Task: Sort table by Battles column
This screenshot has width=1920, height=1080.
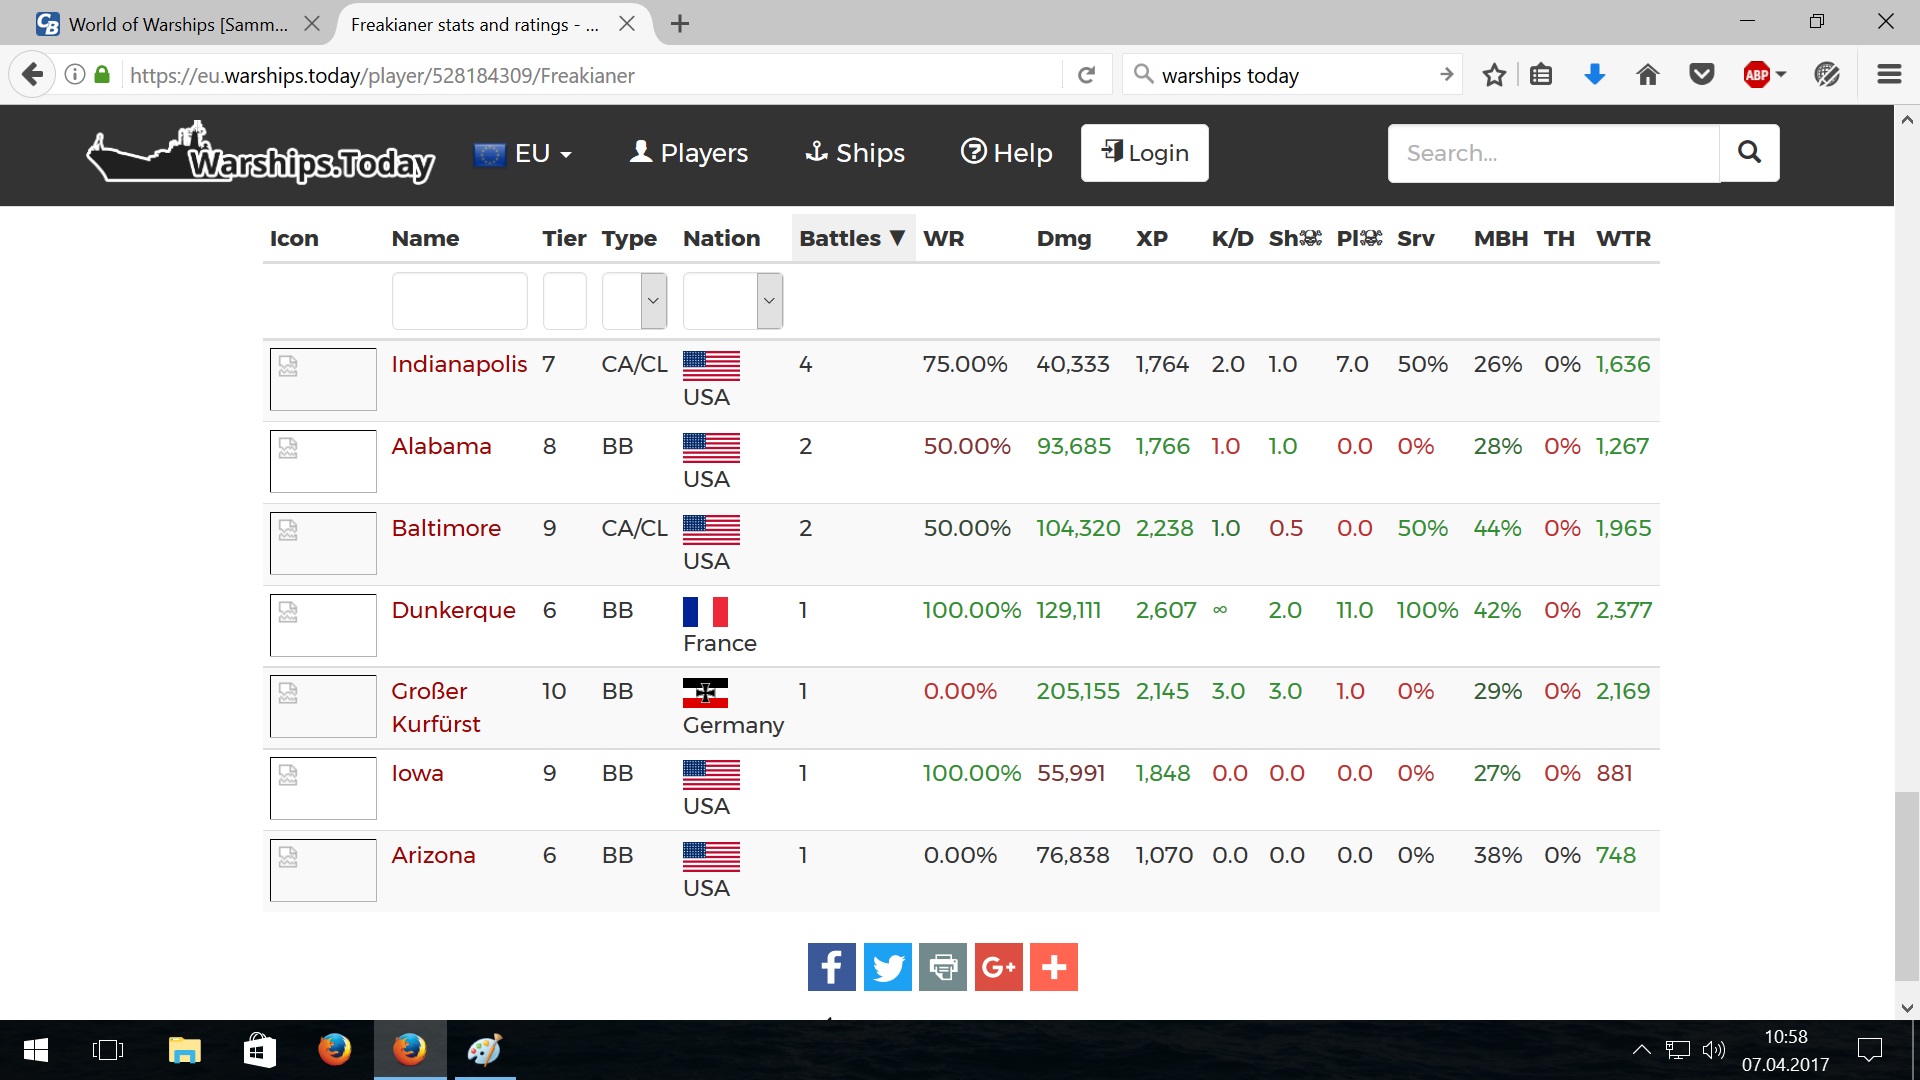Action: [852, 238]
